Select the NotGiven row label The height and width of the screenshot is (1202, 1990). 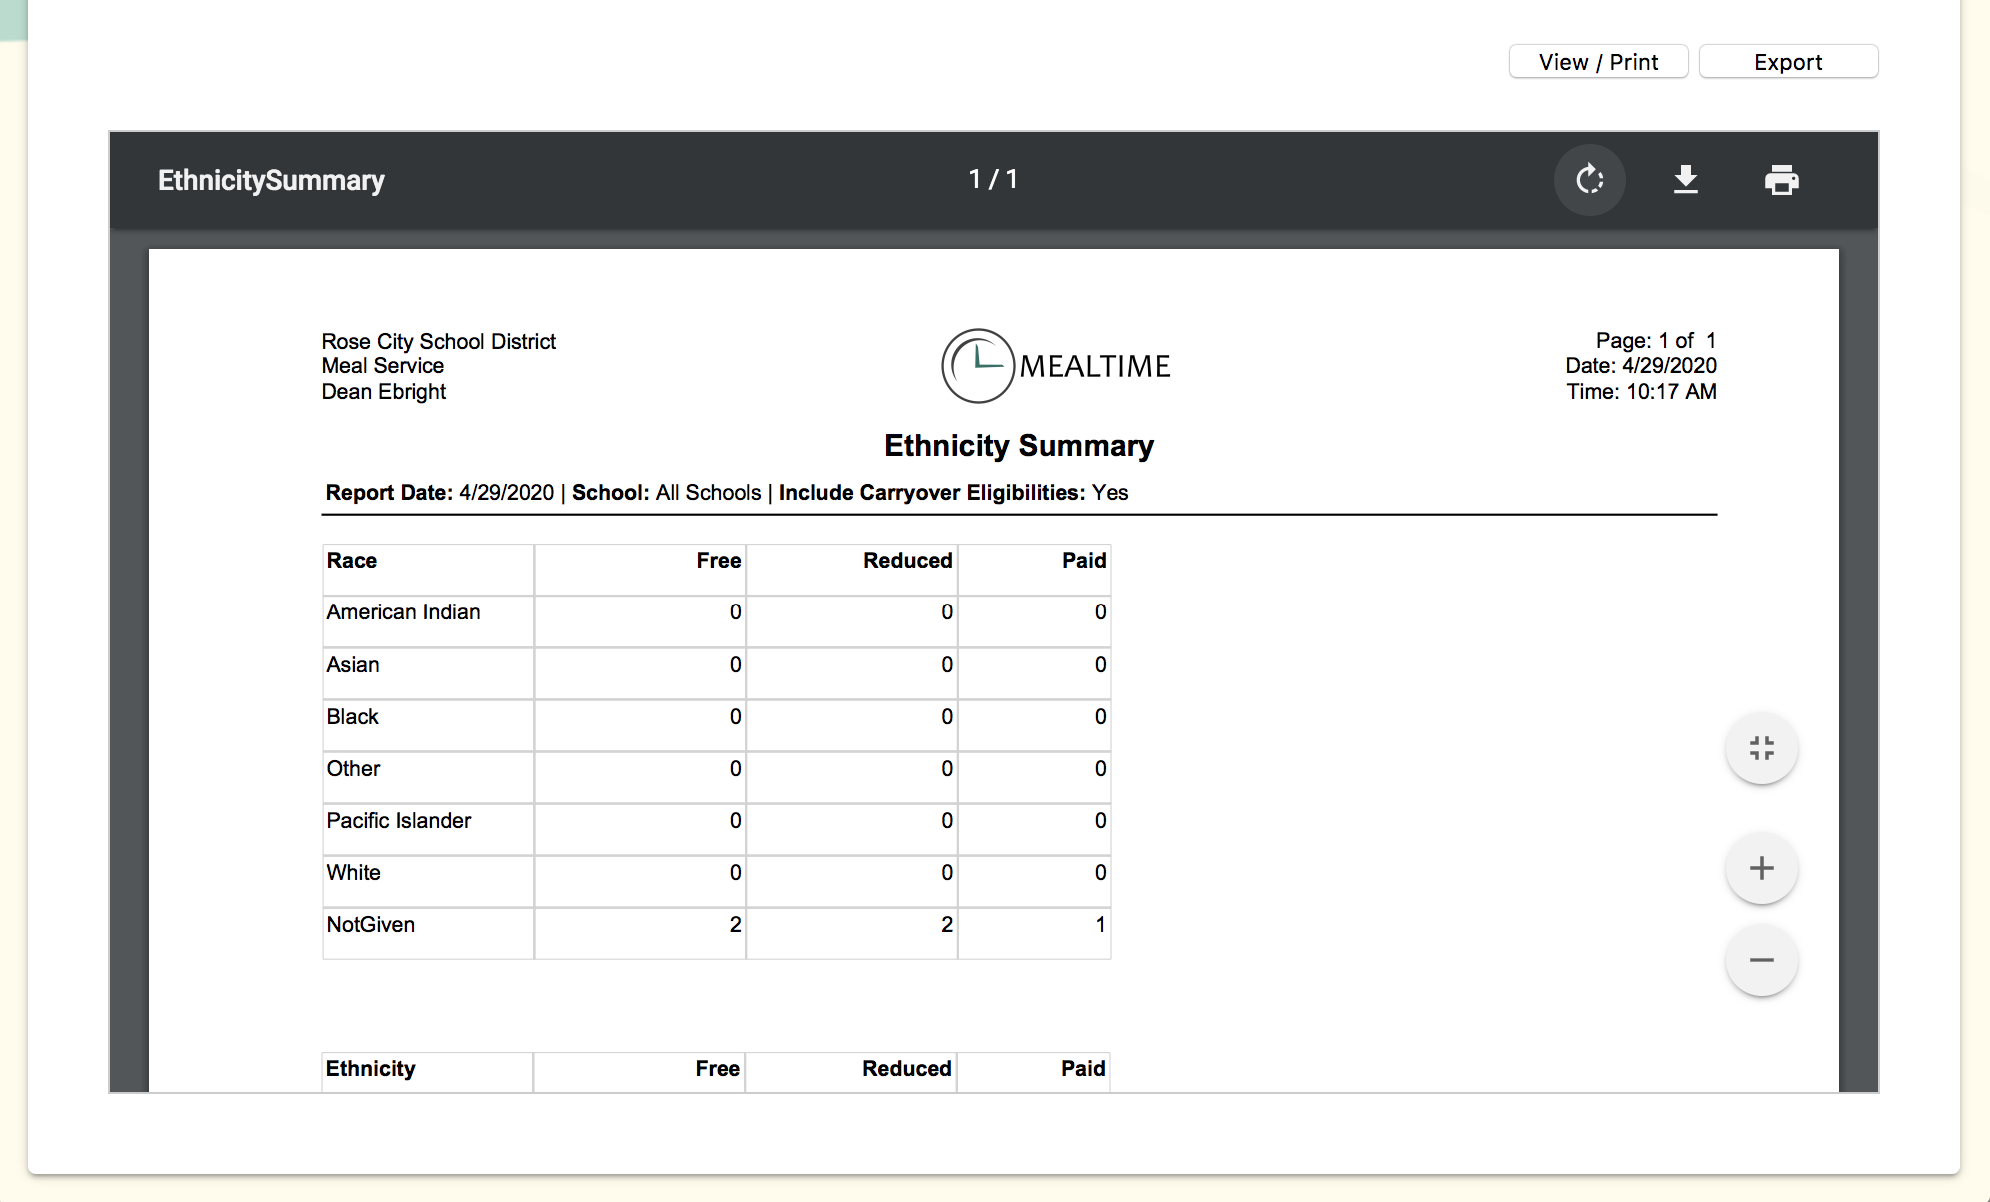[x=371, y=925]
